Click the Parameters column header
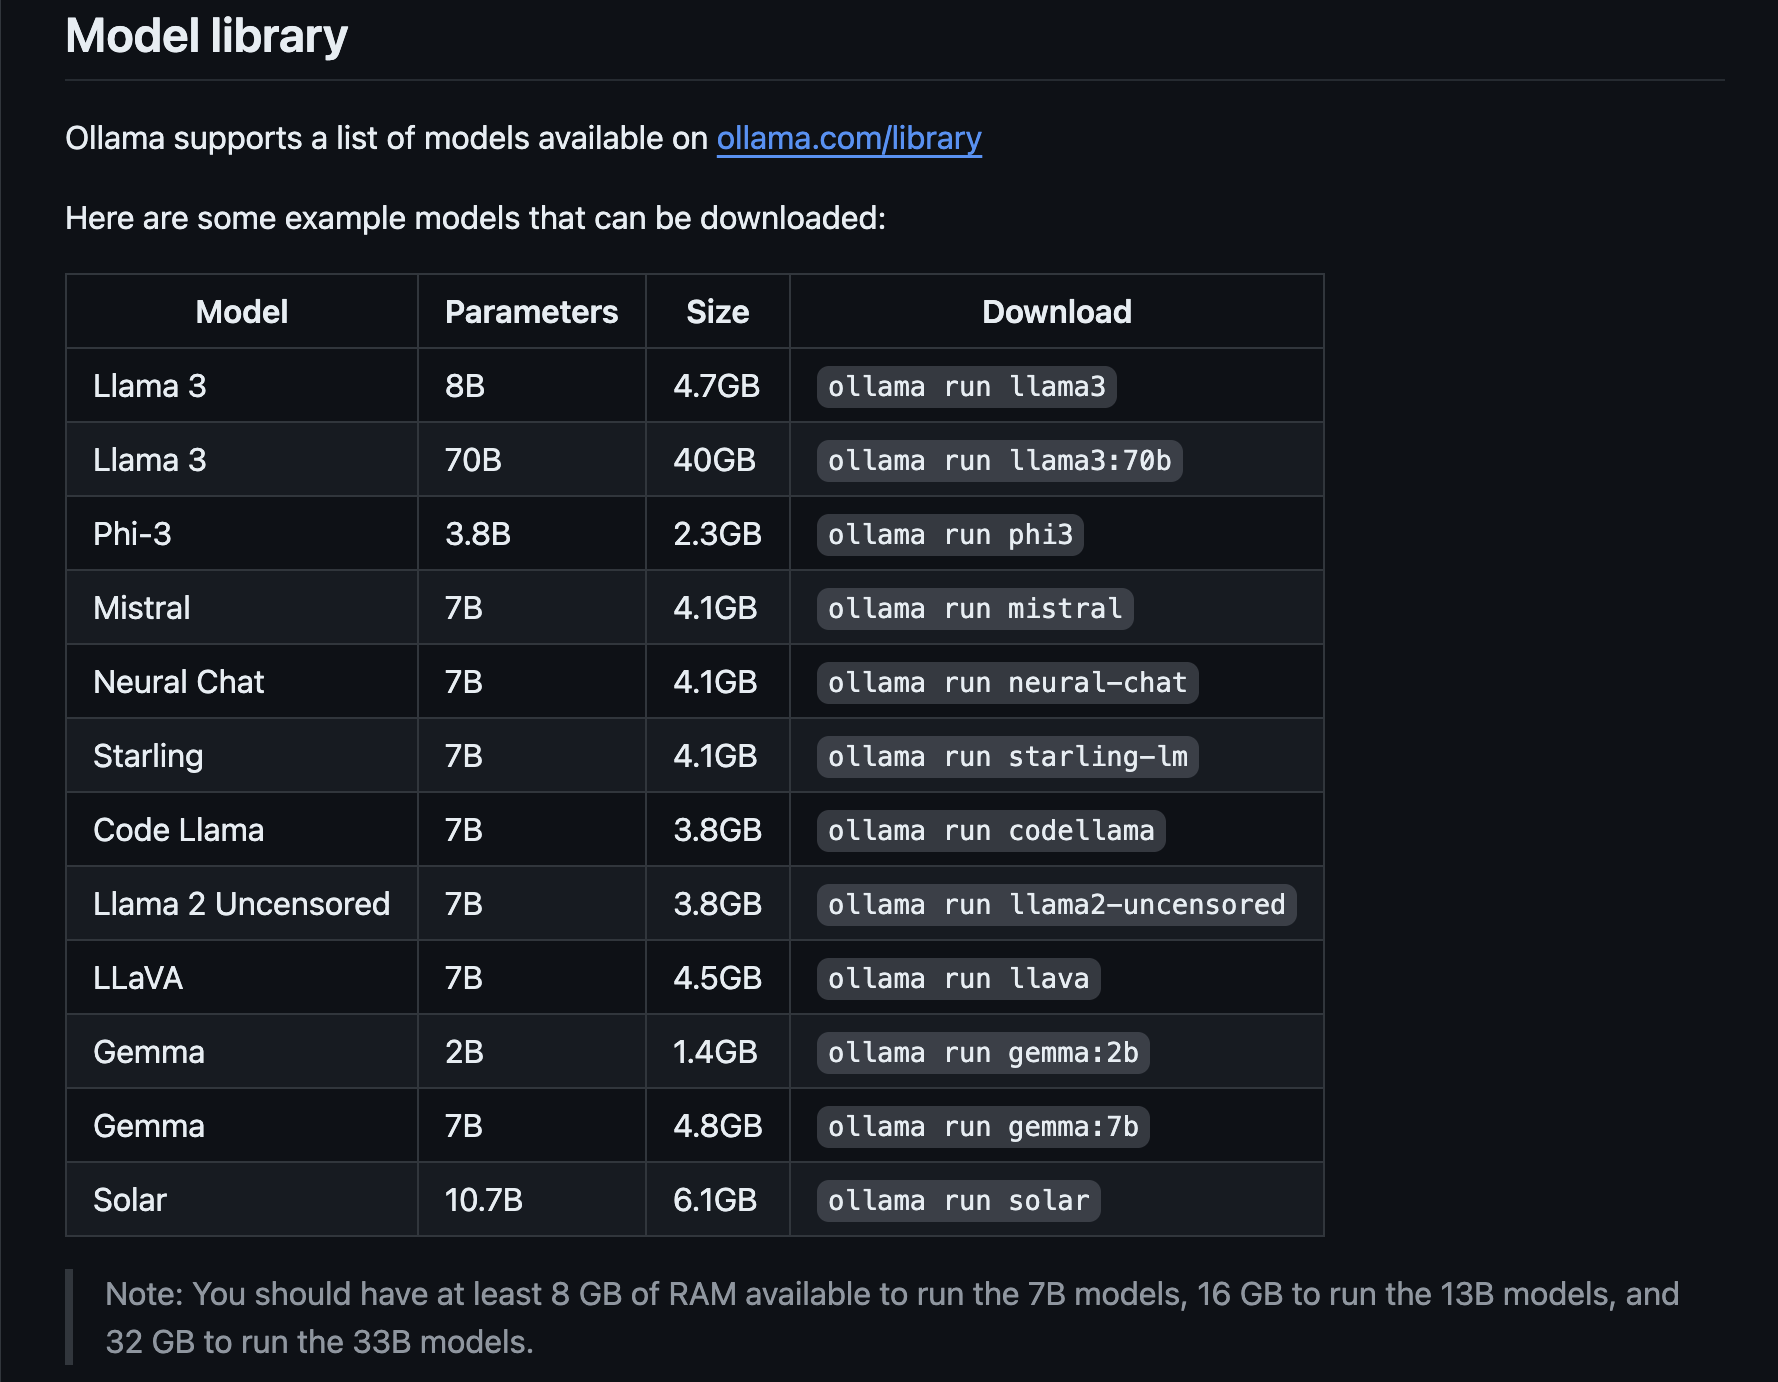 [x=531, y=312]
